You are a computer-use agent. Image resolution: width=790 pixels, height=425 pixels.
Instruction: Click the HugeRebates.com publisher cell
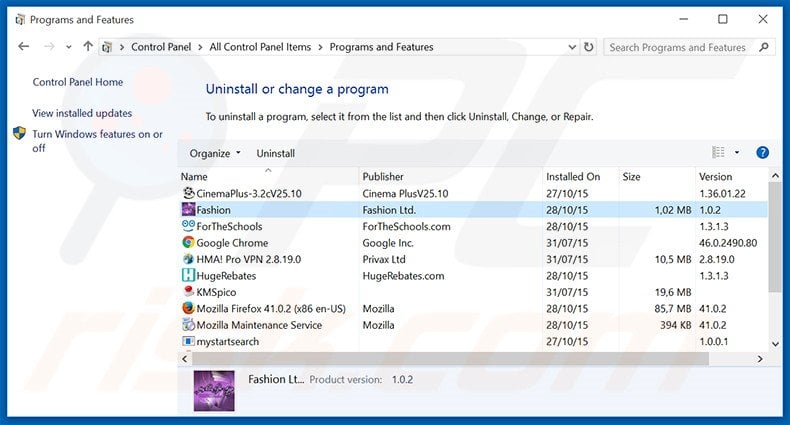(404, 275)
